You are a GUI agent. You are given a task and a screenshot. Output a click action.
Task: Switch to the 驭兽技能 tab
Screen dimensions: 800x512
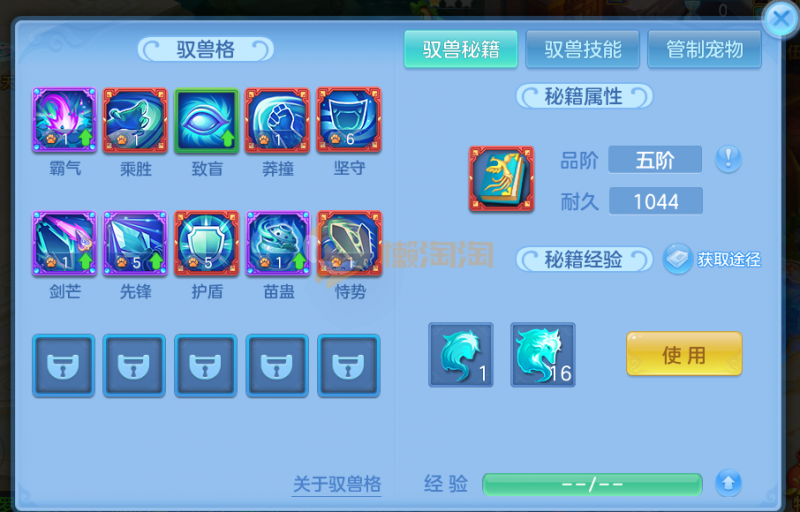tap(583, 49)
